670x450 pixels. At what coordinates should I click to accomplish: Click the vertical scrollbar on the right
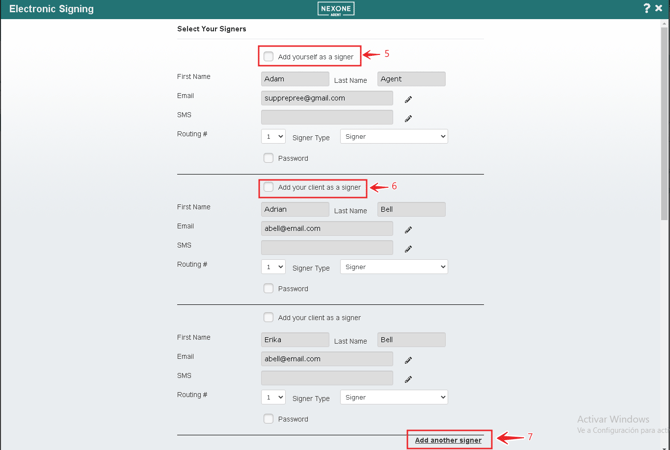pos(664,120)
